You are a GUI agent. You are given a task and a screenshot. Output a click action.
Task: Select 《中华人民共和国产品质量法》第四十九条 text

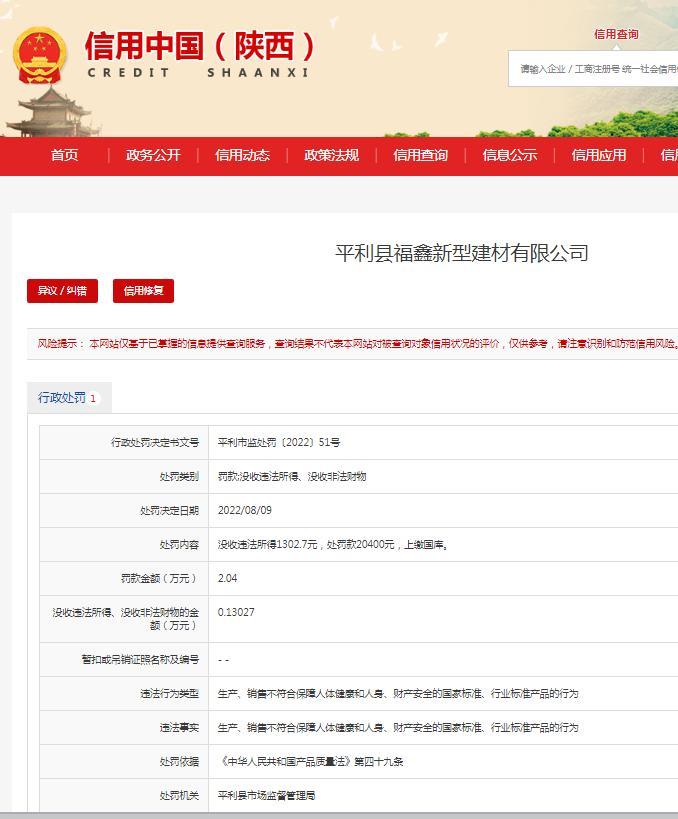click(x=311, y=762)
